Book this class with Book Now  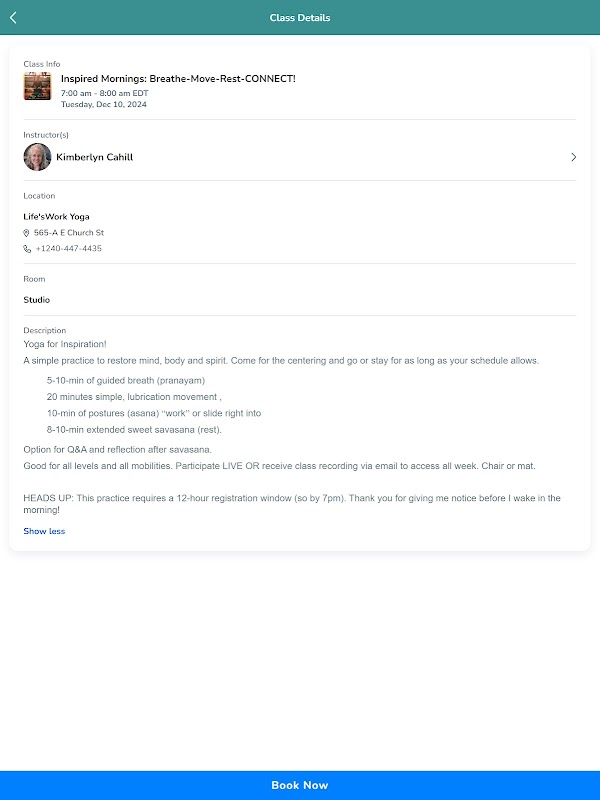(x=300, y=785)
